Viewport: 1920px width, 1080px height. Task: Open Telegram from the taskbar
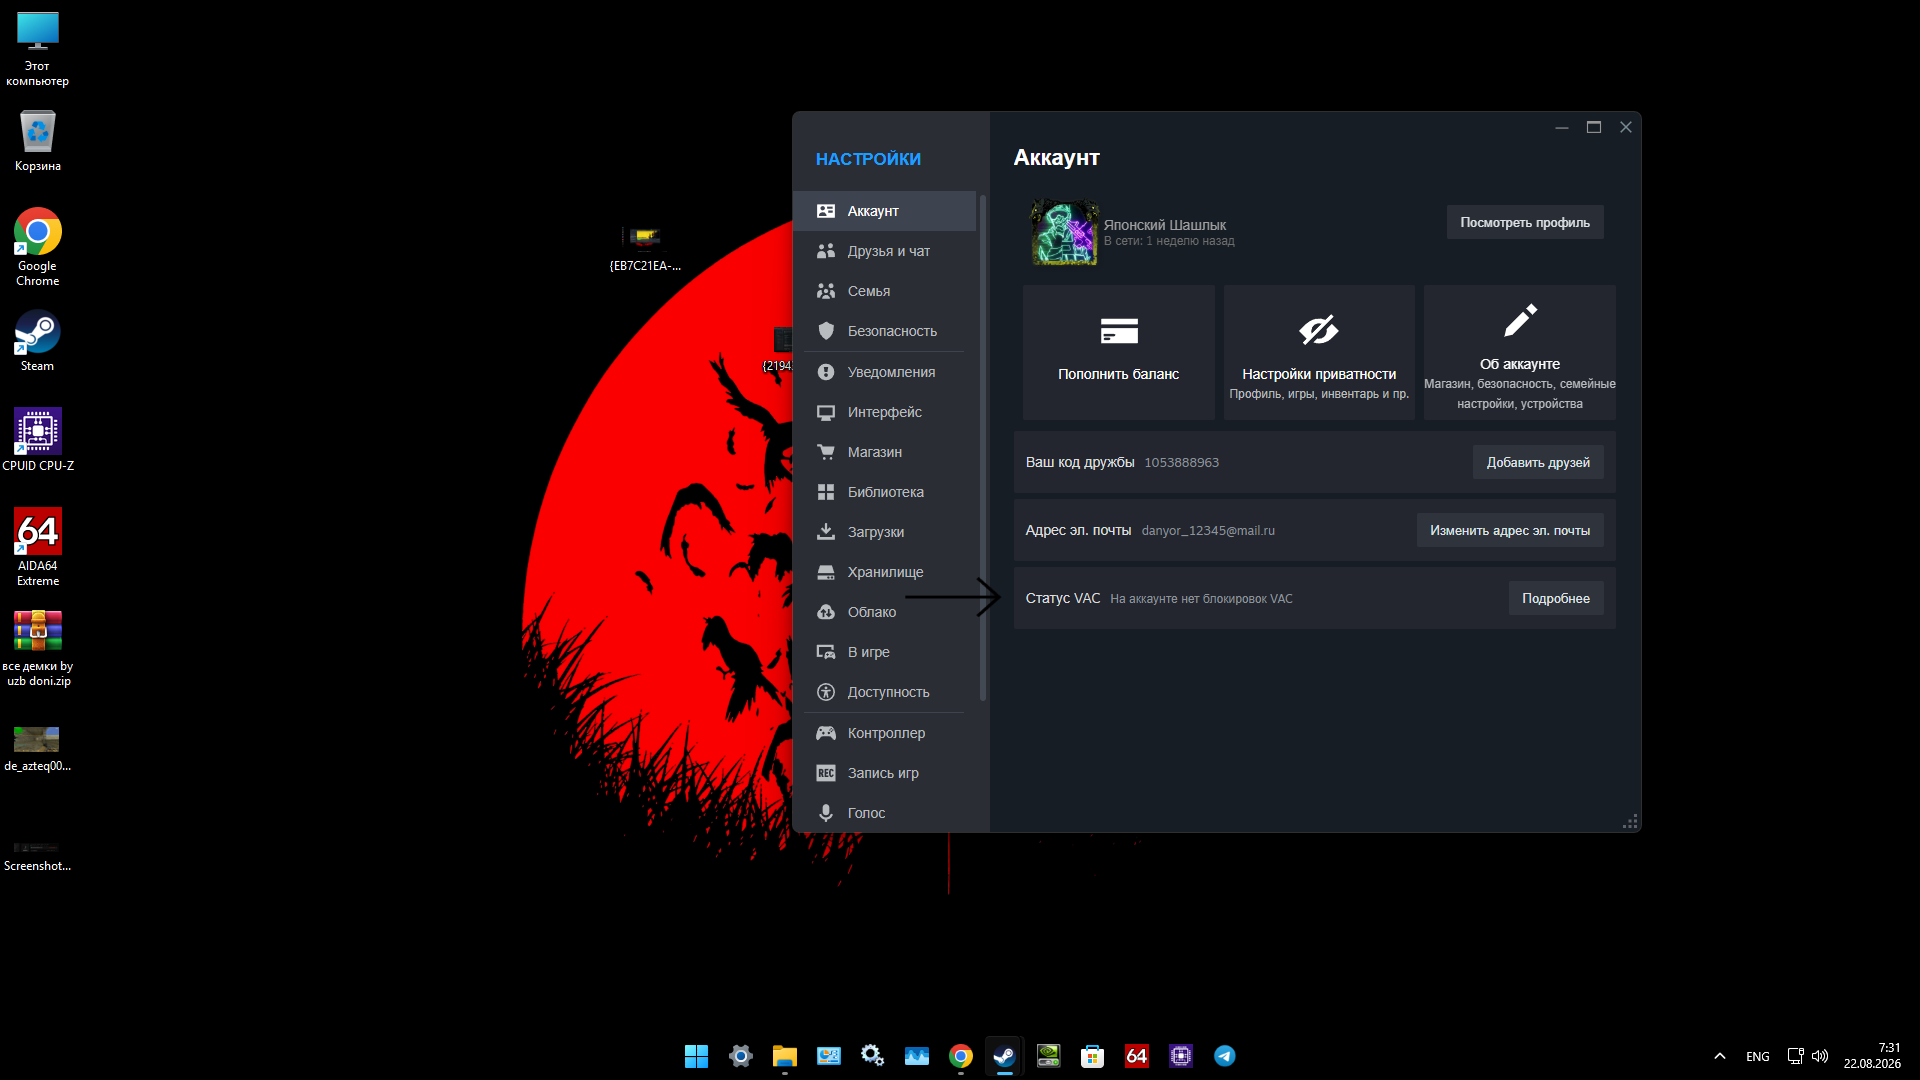coord(1225,1056)
